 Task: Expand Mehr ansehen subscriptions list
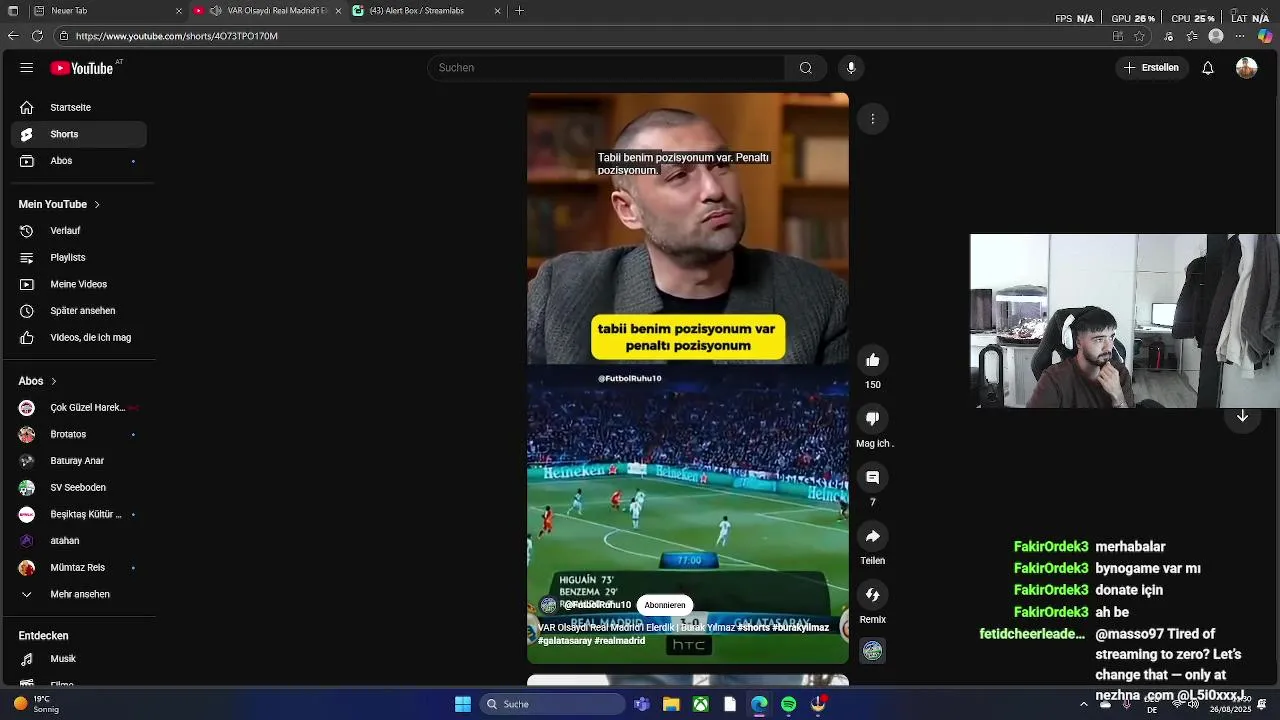pos(79,594)
